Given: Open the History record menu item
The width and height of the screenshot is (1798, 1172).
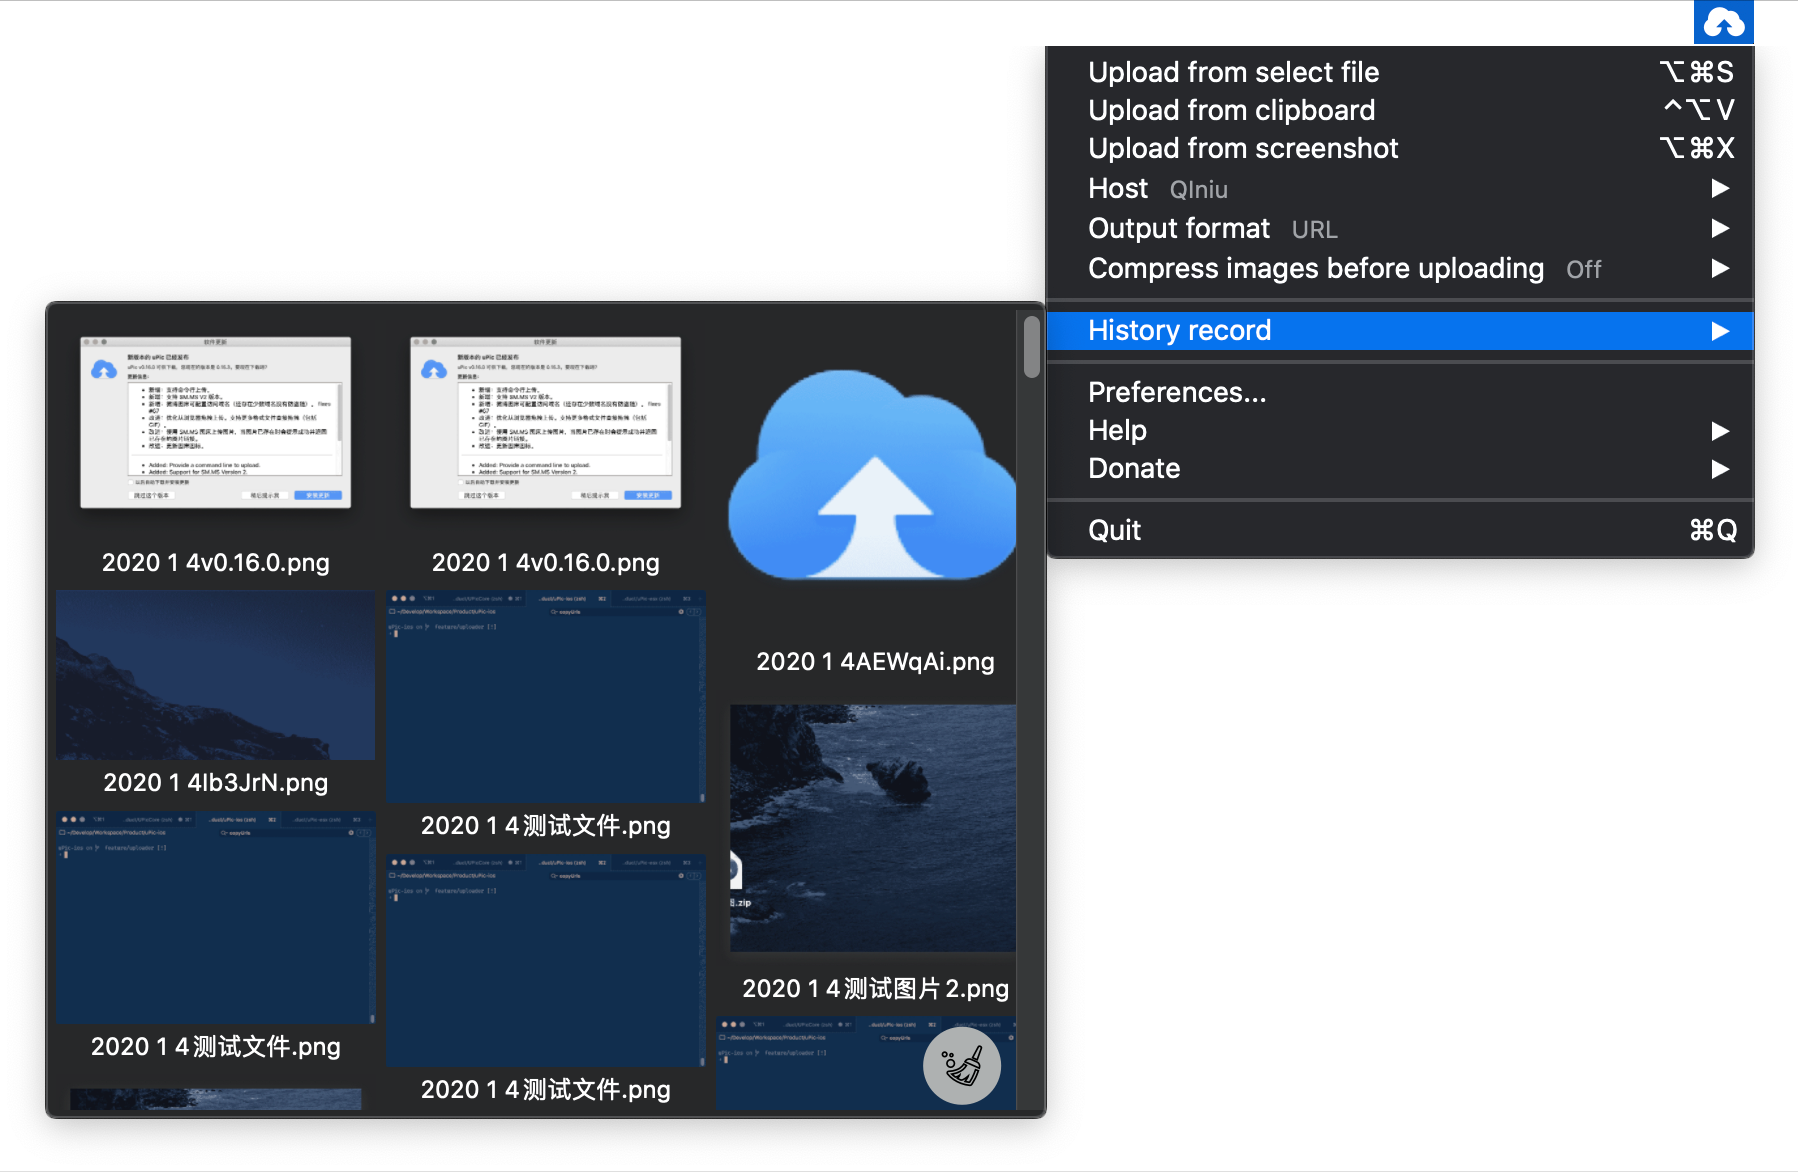Looking at the screenshot, I should [x=1400, y=331].
